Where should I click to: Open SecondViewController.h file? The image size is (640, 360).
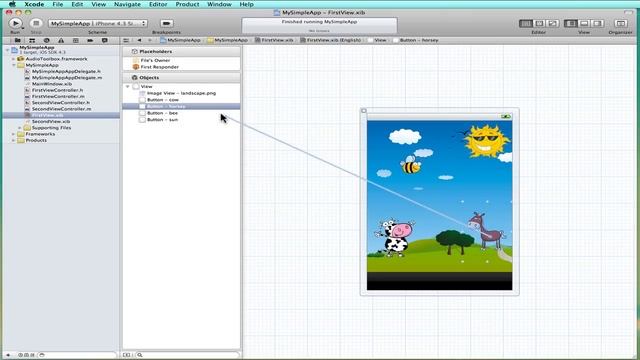[x=61, y=102]
